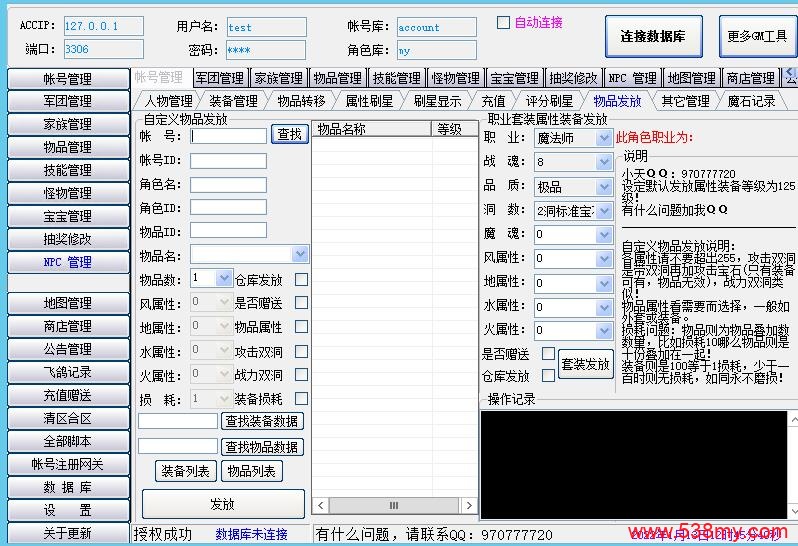This screenshot has width=798, height=546.
Task: Click the 装备列表 button
Action: (185, 471)
